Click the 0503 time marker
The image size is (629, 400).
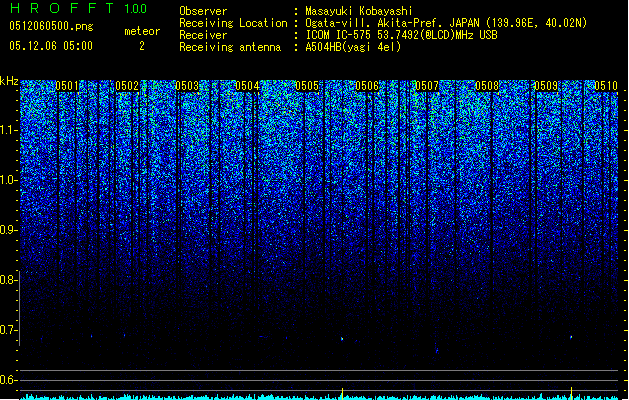point(187,86)
